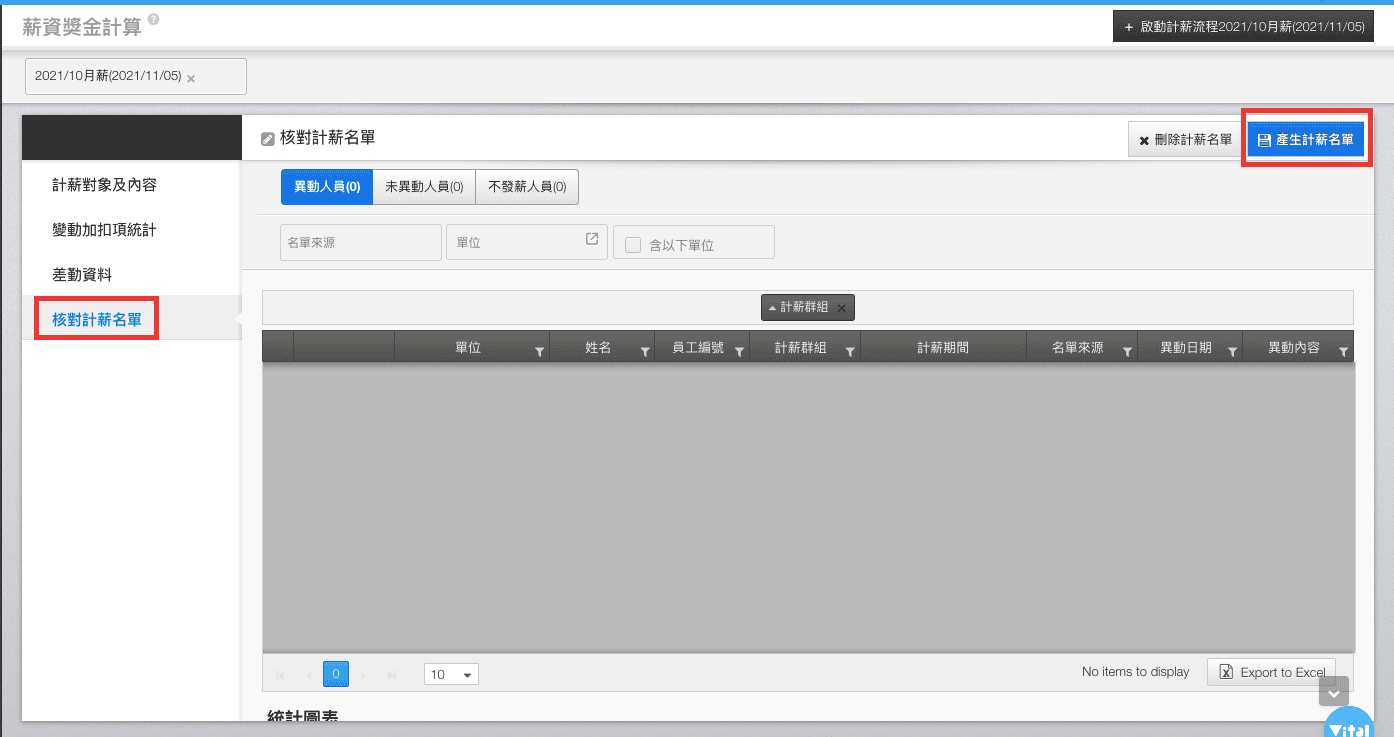Remove the 2021/10月薪 tag with its x icon

coord(191,78)
